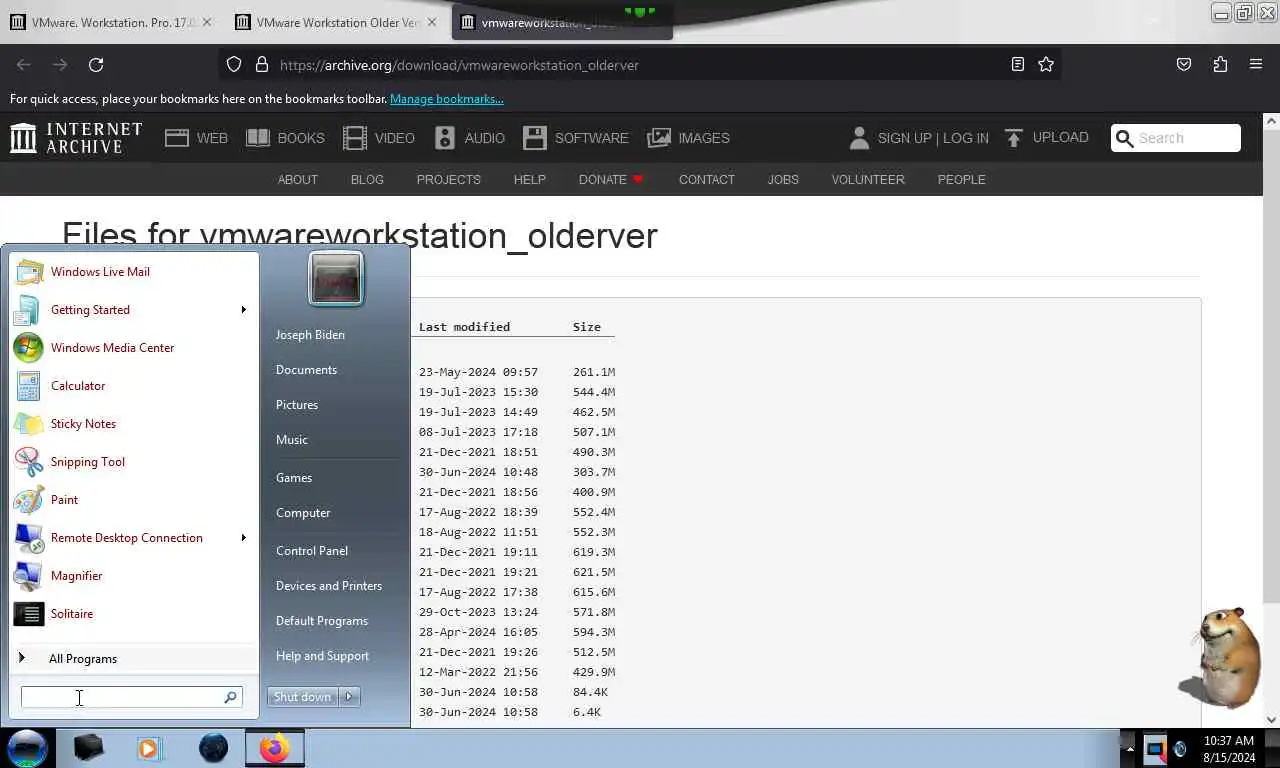Image resolution: width=1280 pixels, height=768 pixels.
Task: Toggle reader view icon in address bar
Action: click(x=1017, y=65)
